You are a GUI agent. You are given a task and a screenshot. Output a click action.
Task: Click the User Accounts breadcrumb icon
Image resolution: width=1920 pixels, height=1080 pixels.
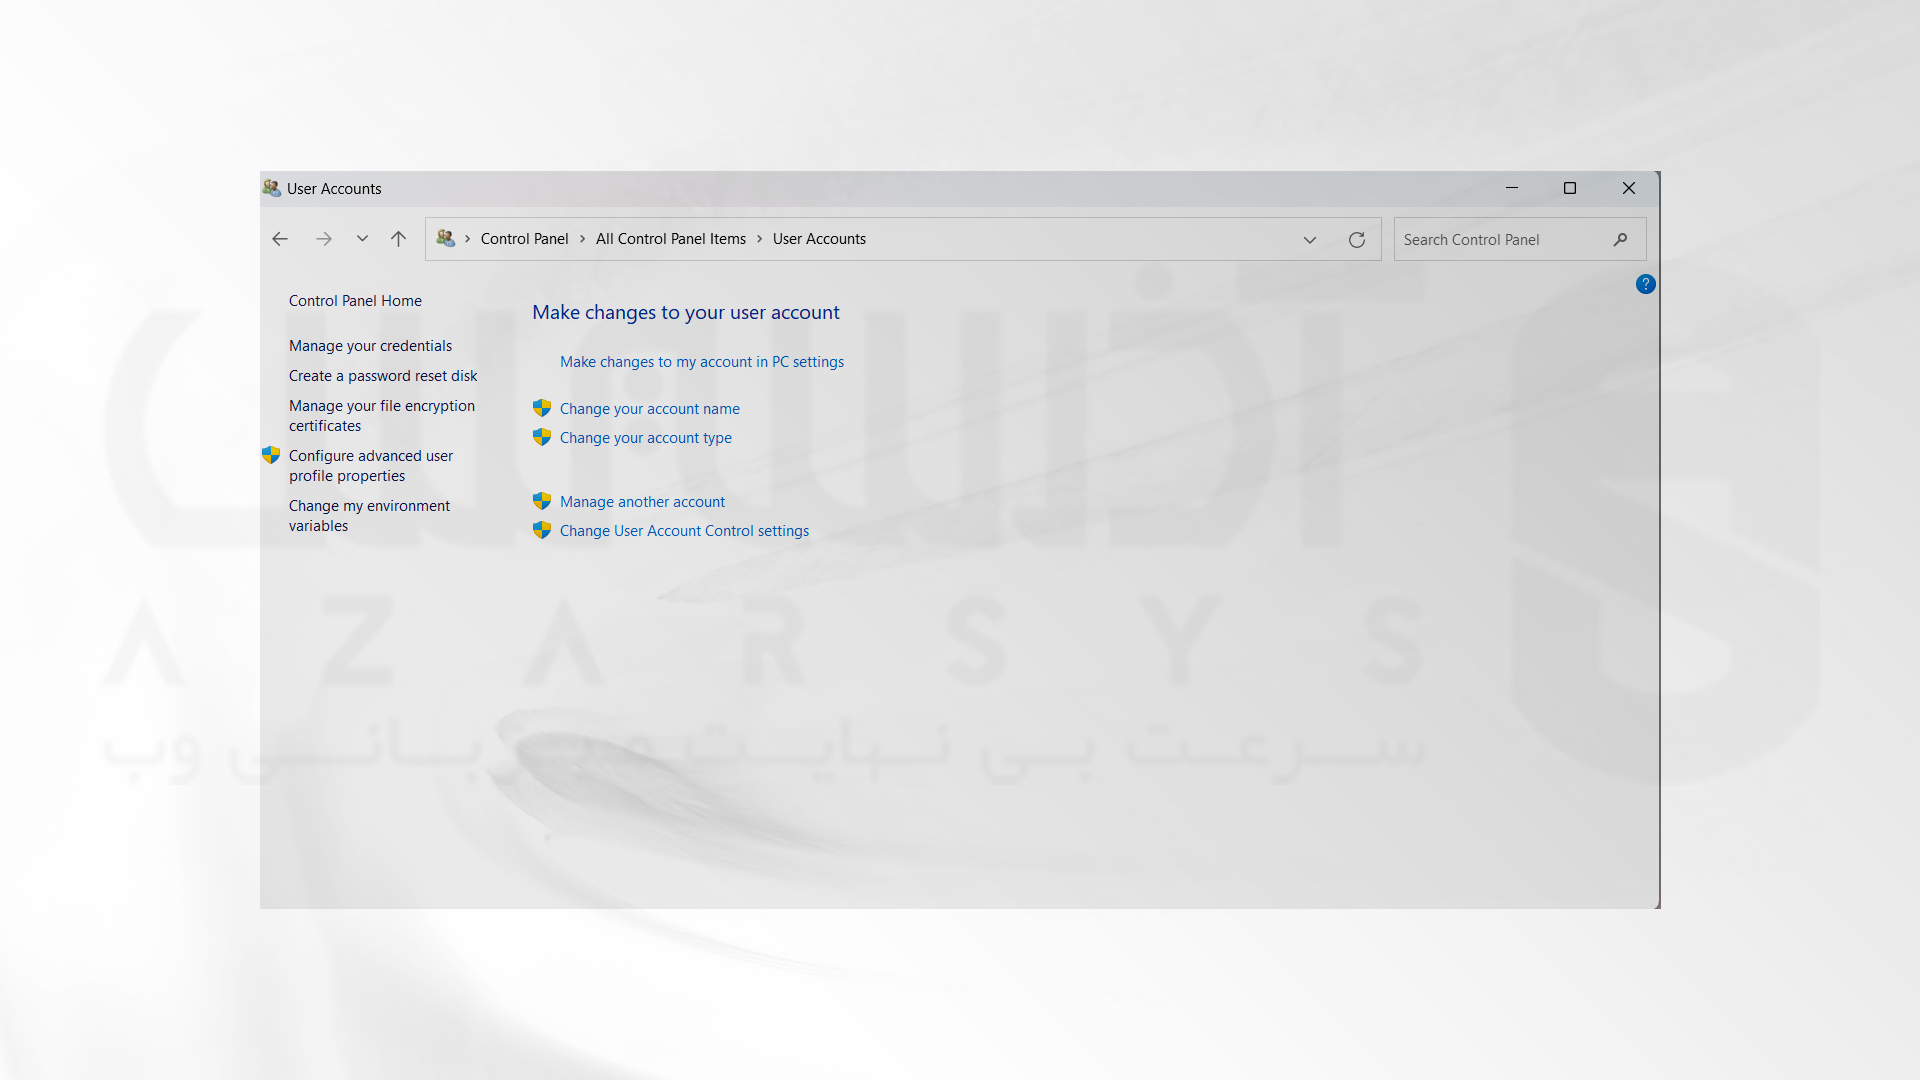click(446, 239)
